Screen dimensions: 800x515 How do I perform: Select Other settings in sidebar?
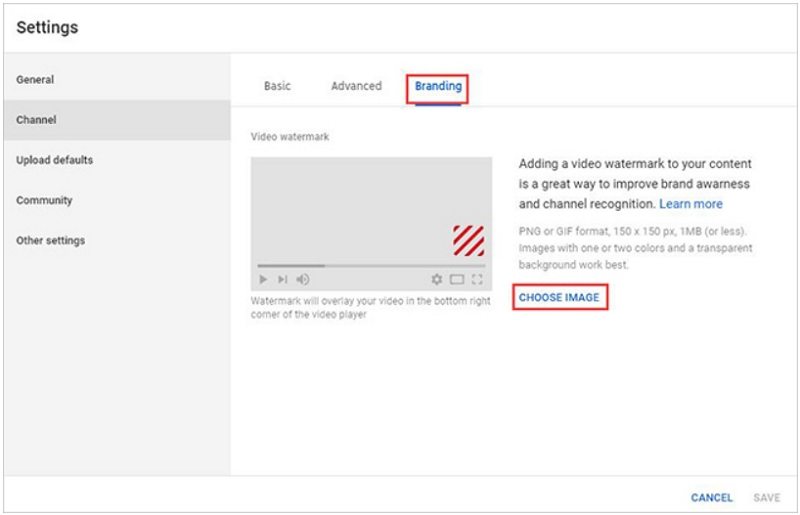click(51, 241)
